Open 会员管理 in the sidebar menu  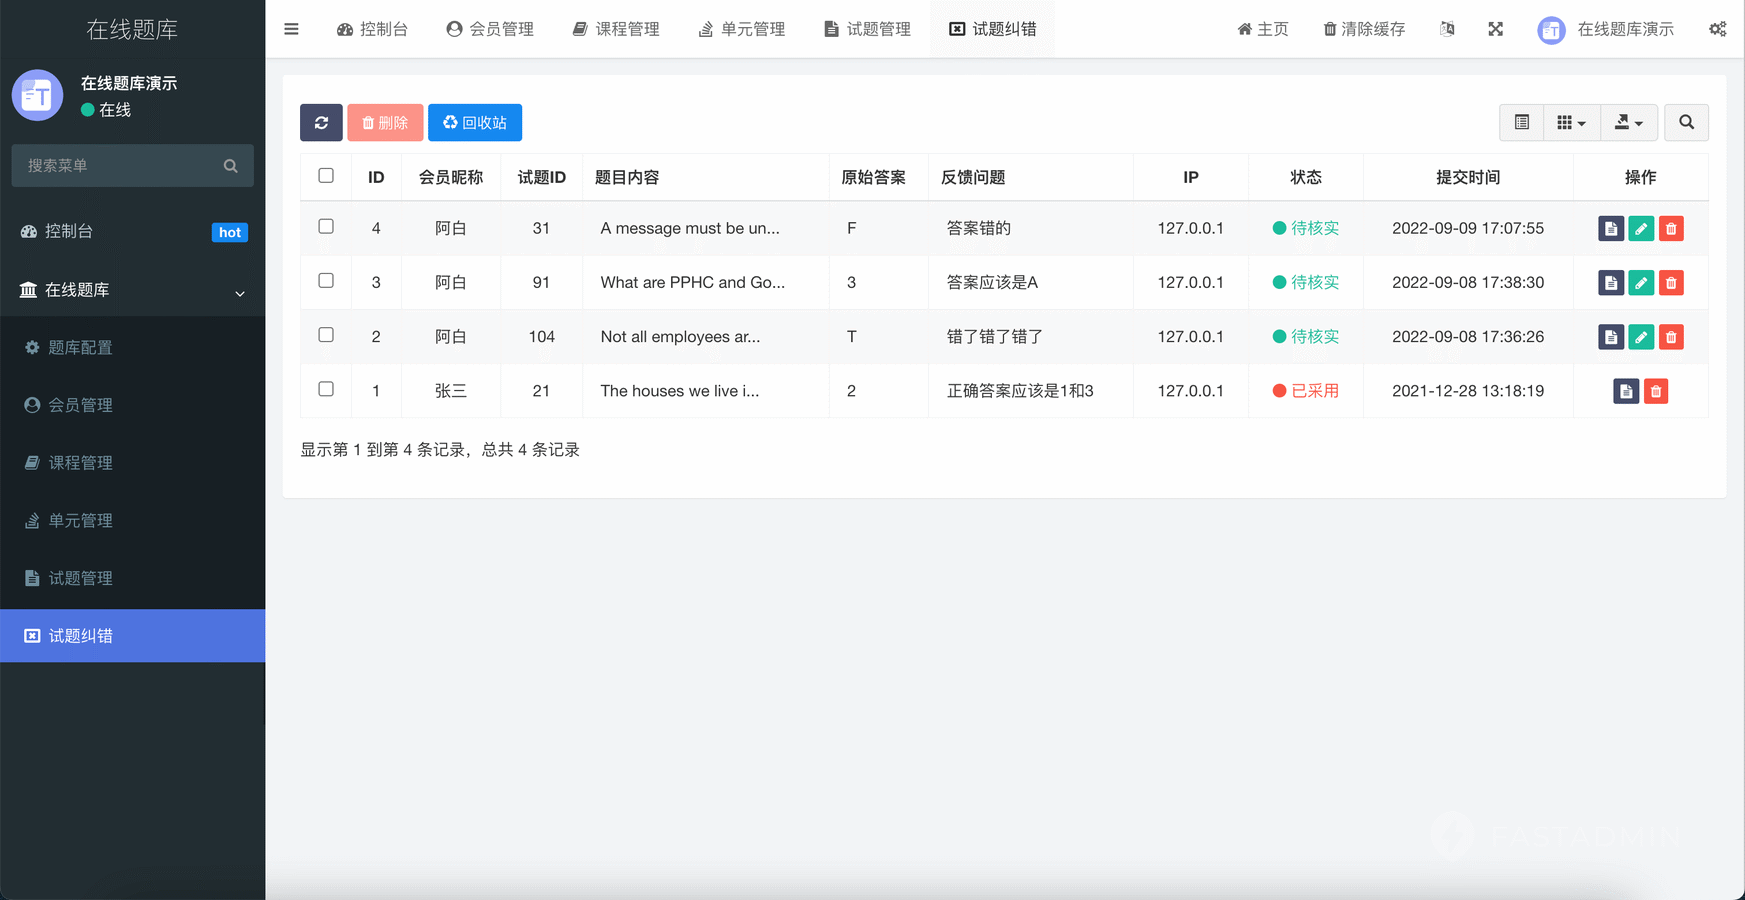(80, 405)
